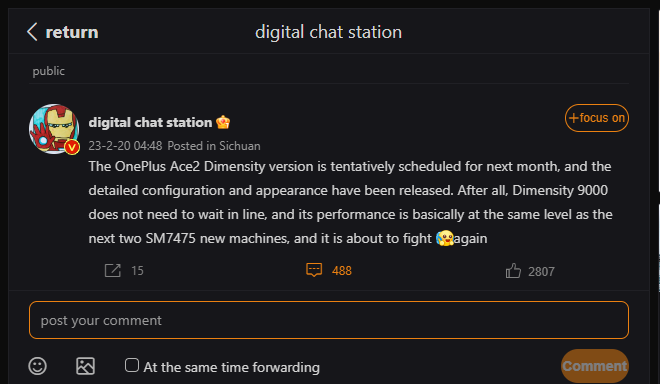Like the post with thumbs-up icon
The image size is (660, 384).
(x=513, y=271)
